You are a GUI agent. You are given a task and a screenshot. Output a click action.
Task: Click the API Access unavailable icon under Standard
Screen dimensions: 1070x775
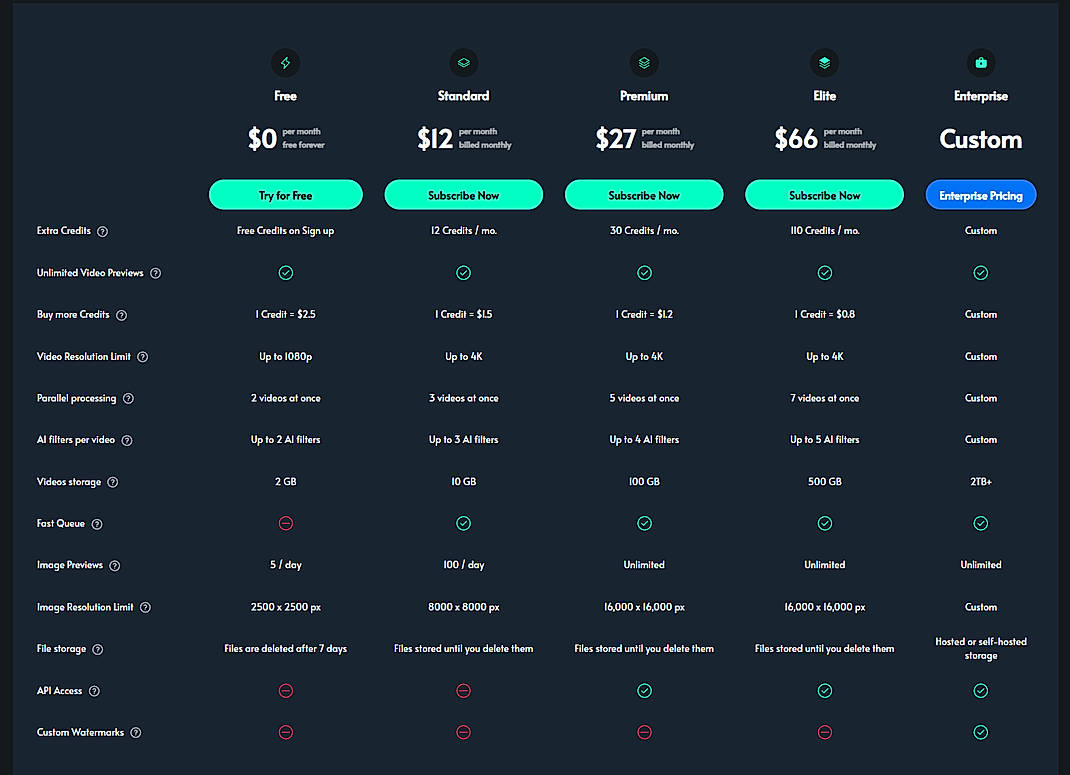tap(463, 690)
